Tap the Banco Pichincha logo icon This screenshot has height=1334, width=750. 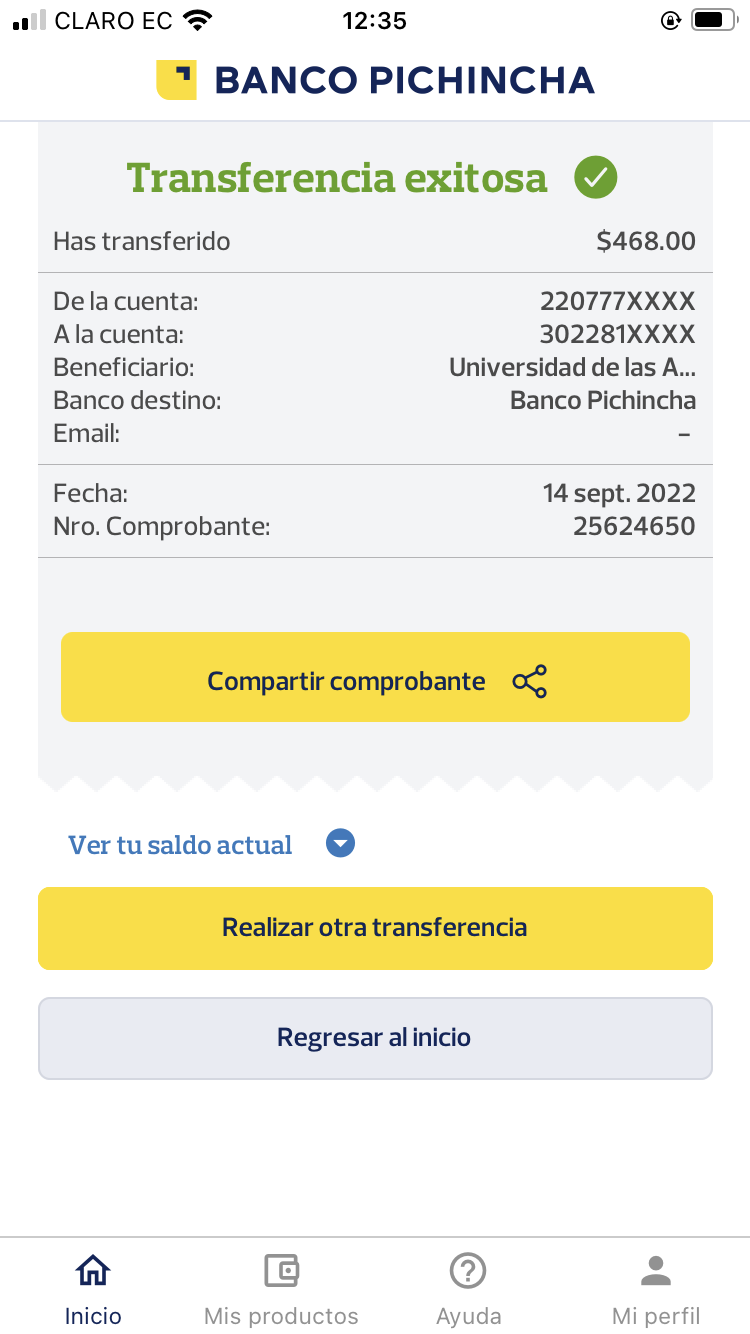point(176,80)
